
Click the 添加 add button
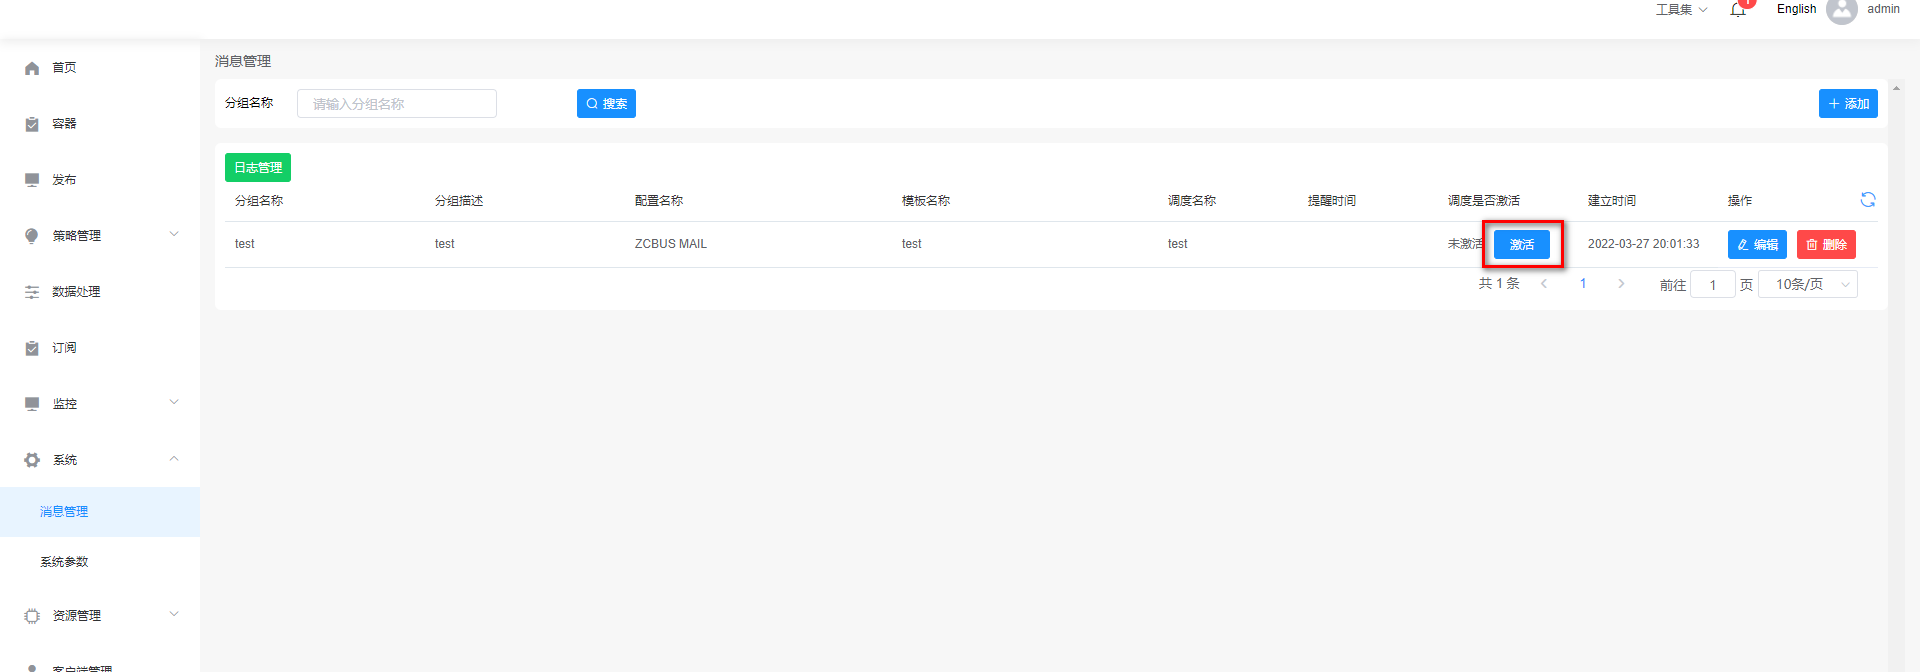pyautogui.click(x=1848, y=104)
